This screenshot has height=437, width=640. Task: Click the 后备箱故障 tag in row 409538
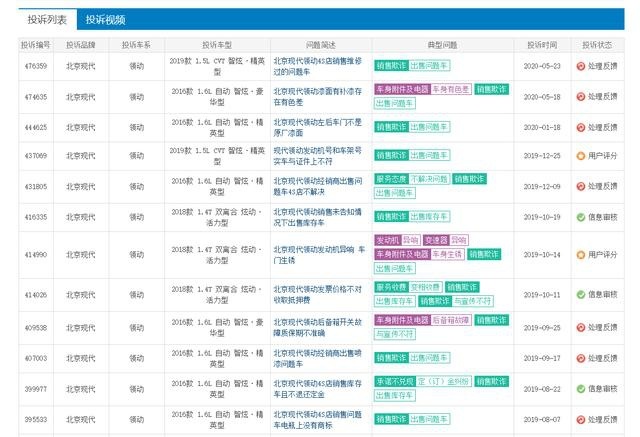point(451,320)
